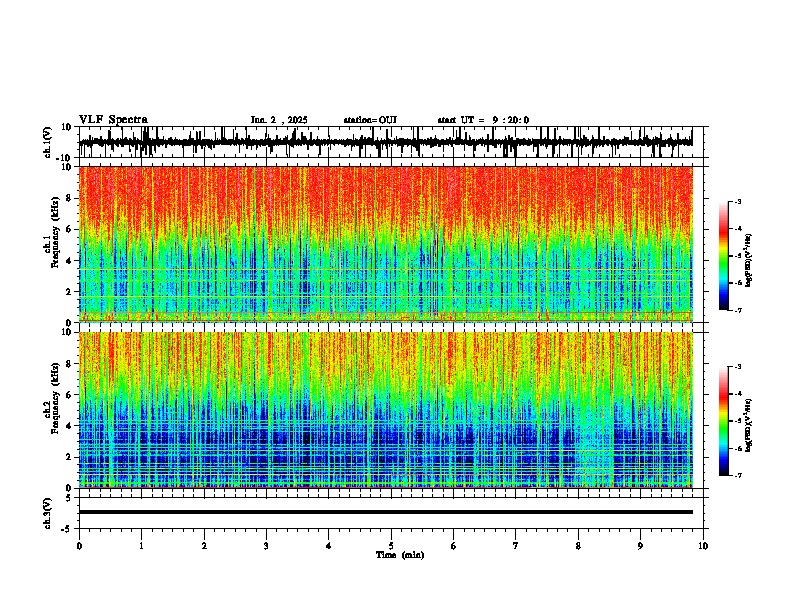This screenshot has width=792, height=612.
Task: Click the ch.2 spectrogram panel
Action: click(385, 410)
